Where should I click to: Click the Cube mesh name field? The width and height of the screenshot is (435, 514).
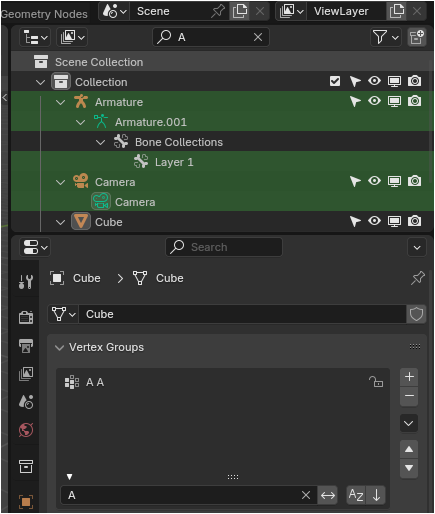(x=242, y=314)
